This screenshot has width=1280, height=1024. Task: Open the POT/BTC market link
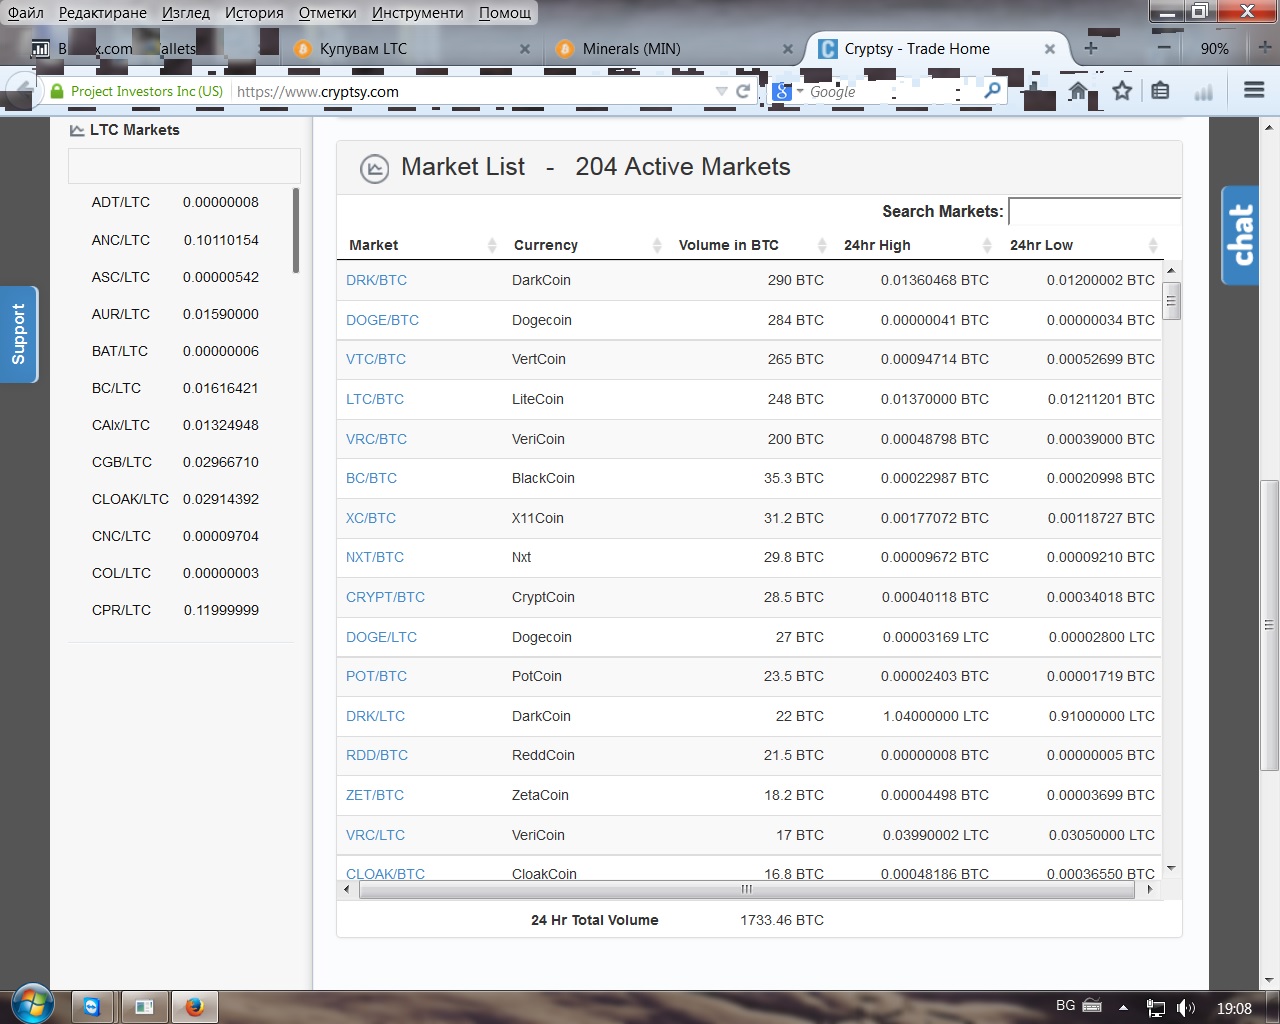(x=376, y=676)
